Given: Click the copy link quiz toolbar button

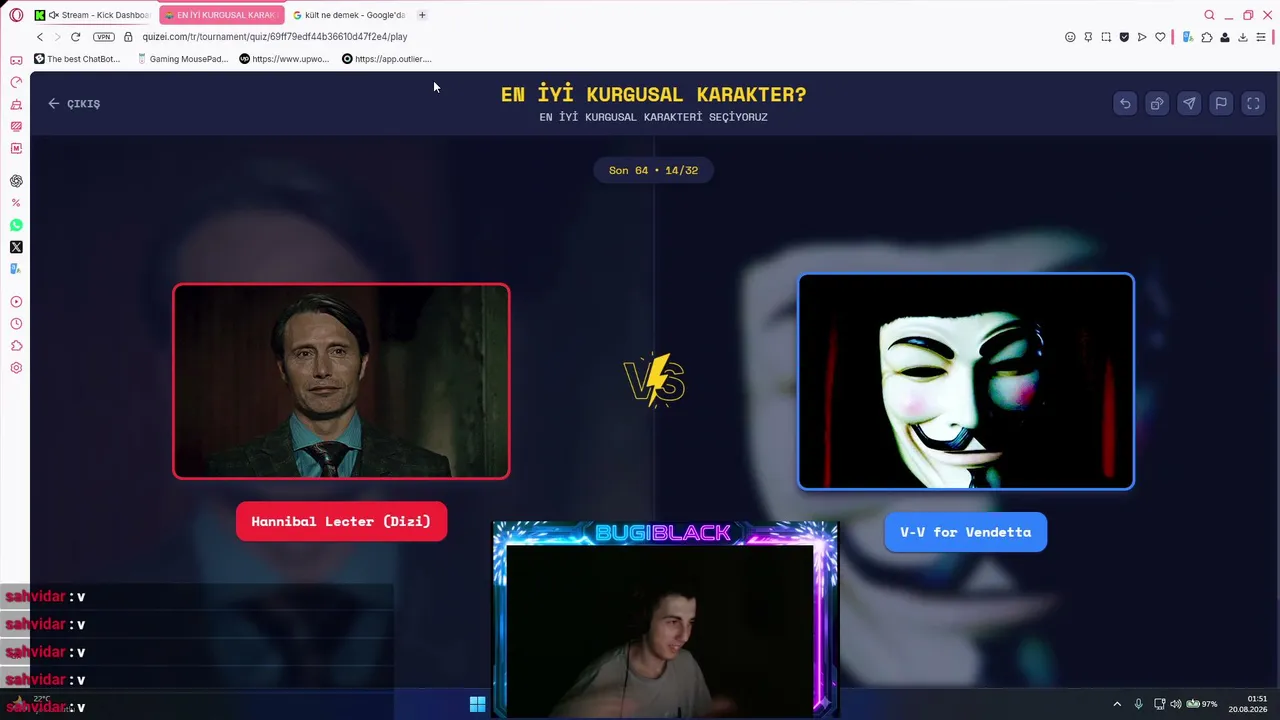Looking at the screenshot, I should [x=1157, y=103].
